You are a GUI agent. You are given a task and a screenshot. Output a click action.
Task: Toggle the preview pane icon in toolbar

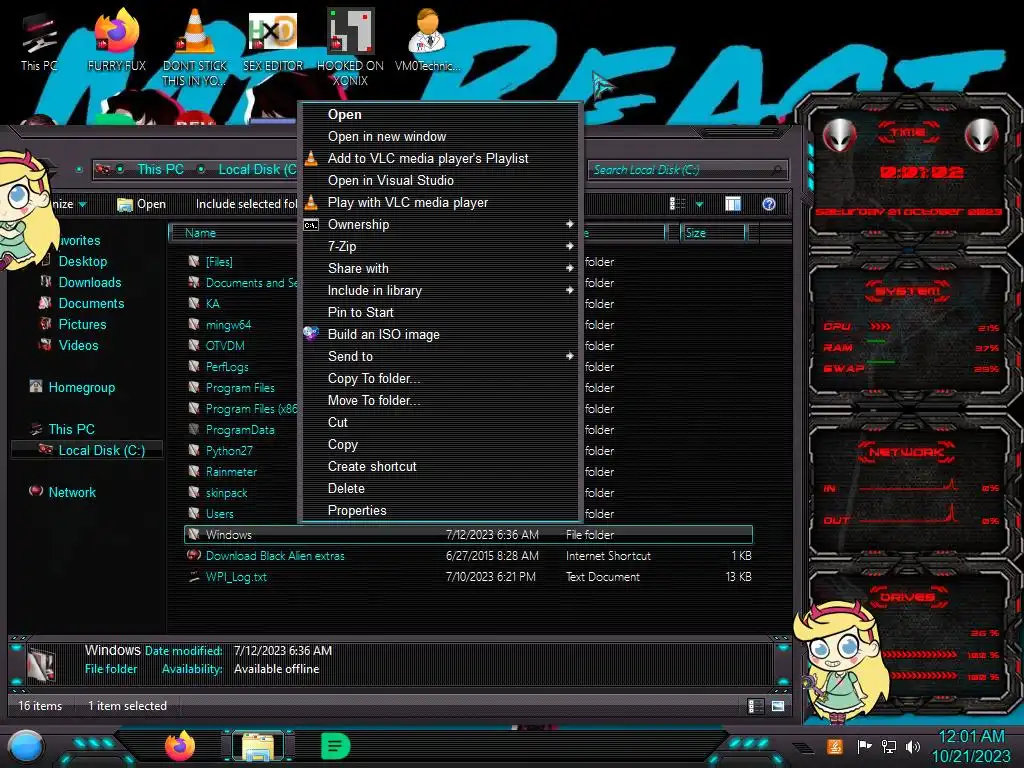(733, 204)
